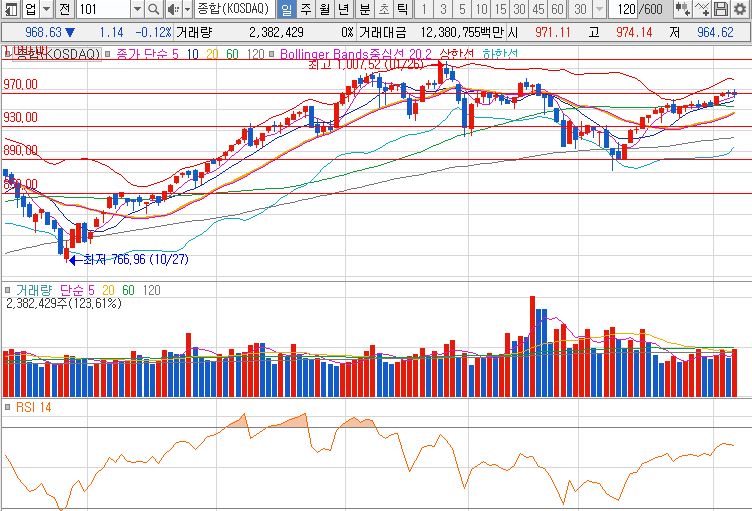Screen dimensions: 752x511
Task: Toggle the side panel icon at toolbar start
Action: pos(10,9)
